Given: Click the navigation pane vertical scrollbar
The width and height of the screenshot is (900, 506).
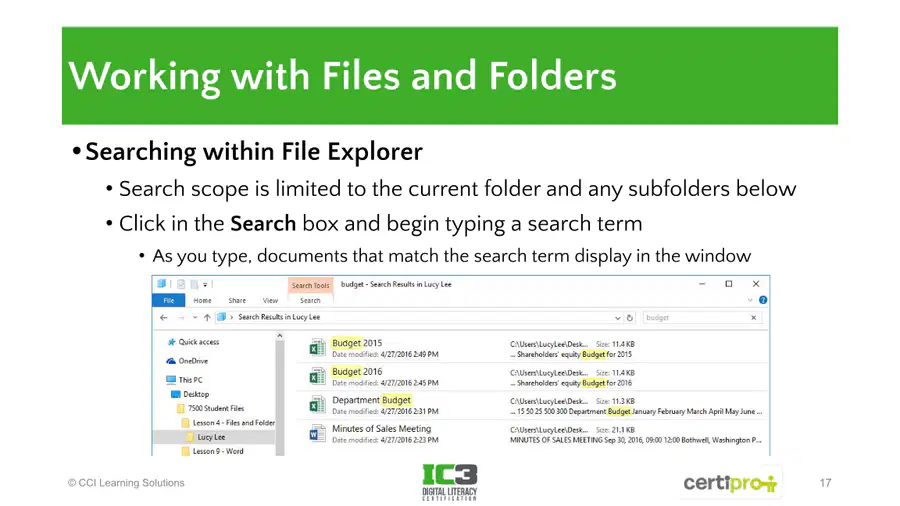Looking at the screenshot, I should point(280,398).
